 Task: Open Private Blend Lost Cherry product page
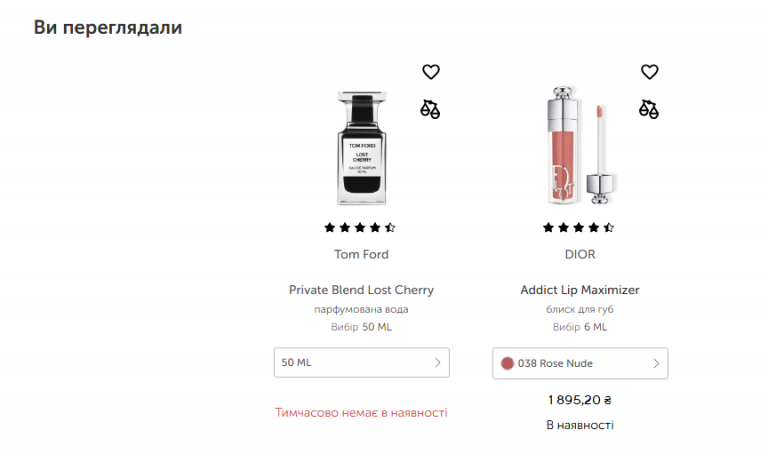(361, 290)
